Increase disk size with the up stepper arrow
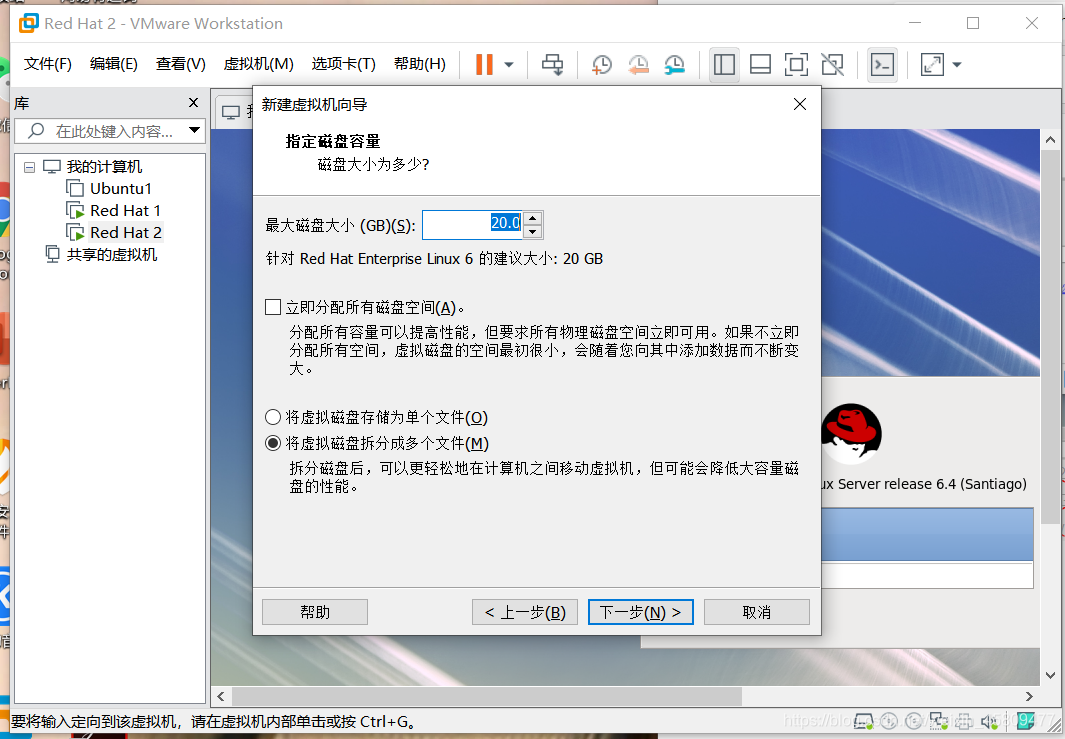The height and width of the screenshot is (739, 1065). tap(532, 218)
